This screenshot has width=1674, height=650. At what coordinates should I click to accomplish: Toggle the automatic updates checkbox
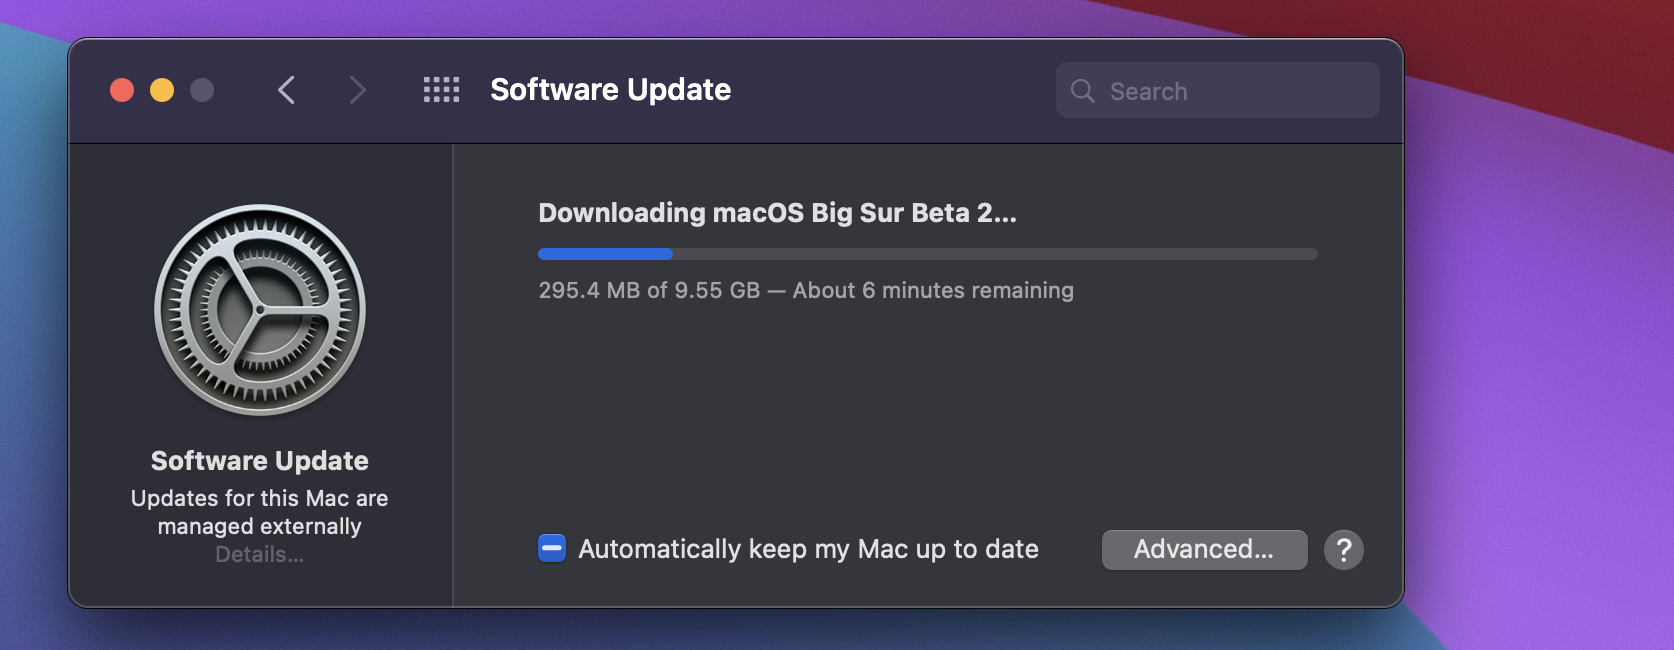[552, 548]
